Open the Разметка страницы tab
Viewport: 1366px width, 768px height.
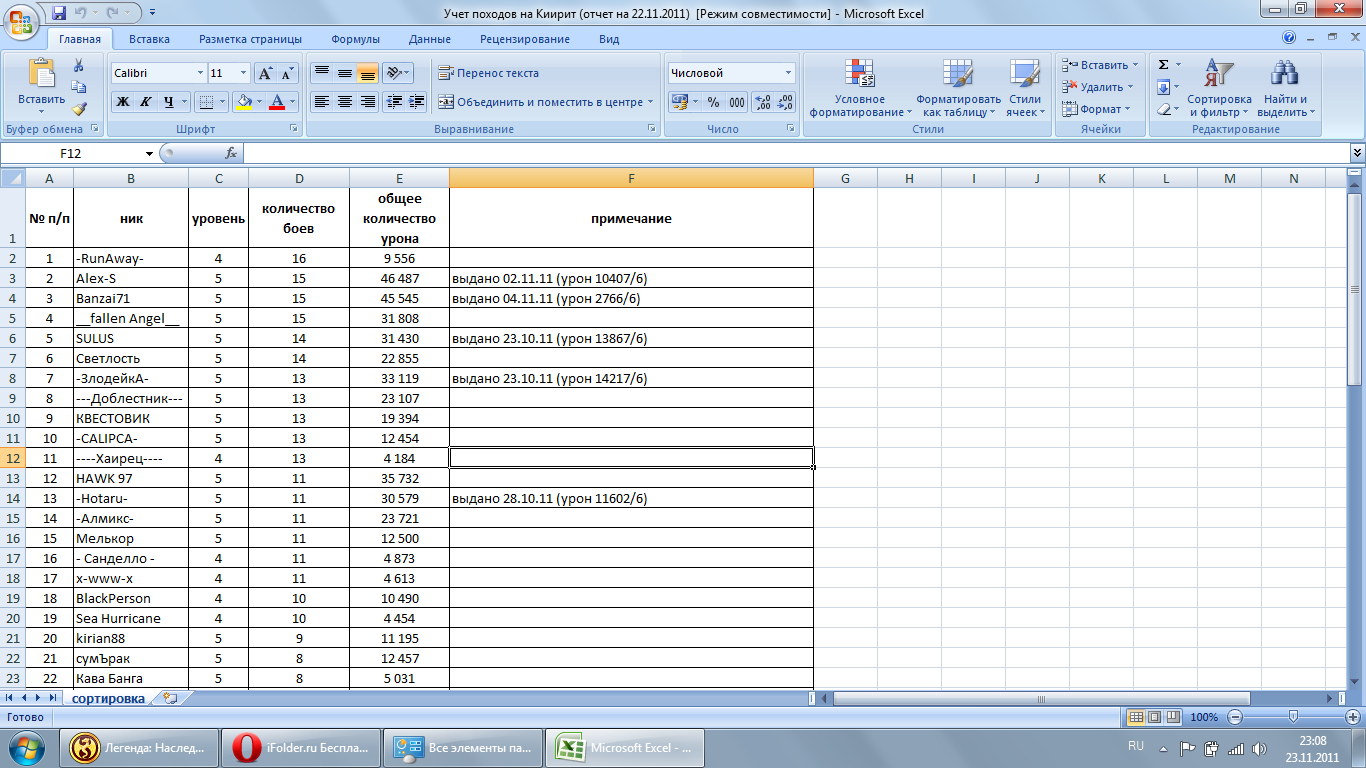coord(250,39)
